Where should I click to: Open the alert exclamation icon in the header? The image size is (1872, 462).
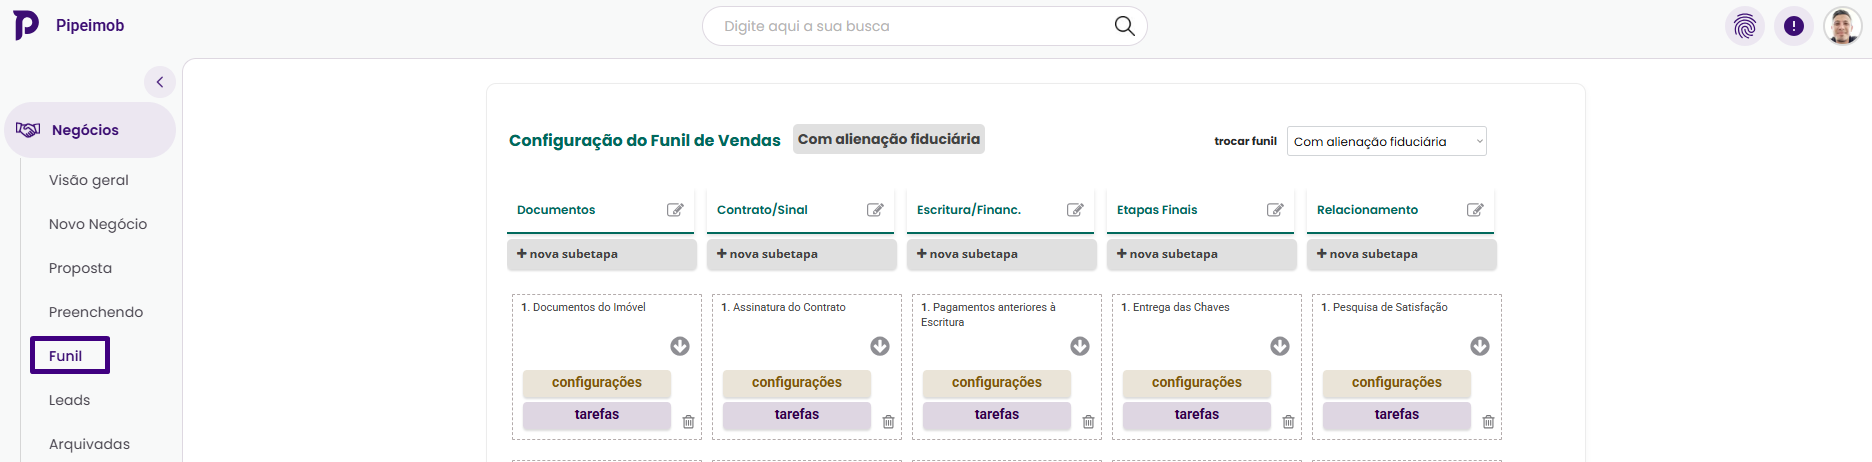coord(1794,26)
